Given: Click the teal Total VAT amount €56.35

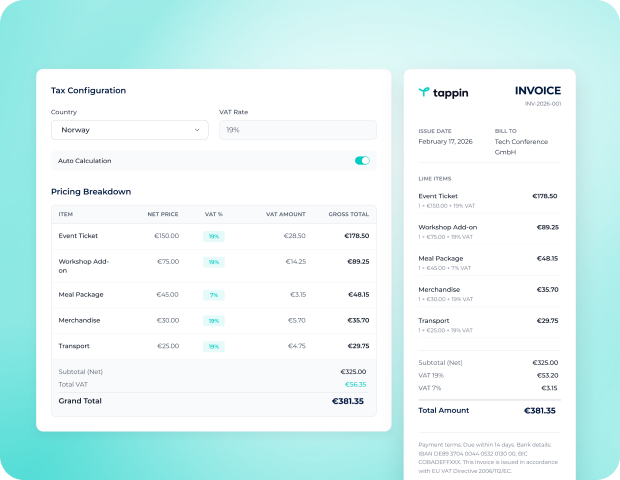Looking at the screenshot, I should point(355,384).
